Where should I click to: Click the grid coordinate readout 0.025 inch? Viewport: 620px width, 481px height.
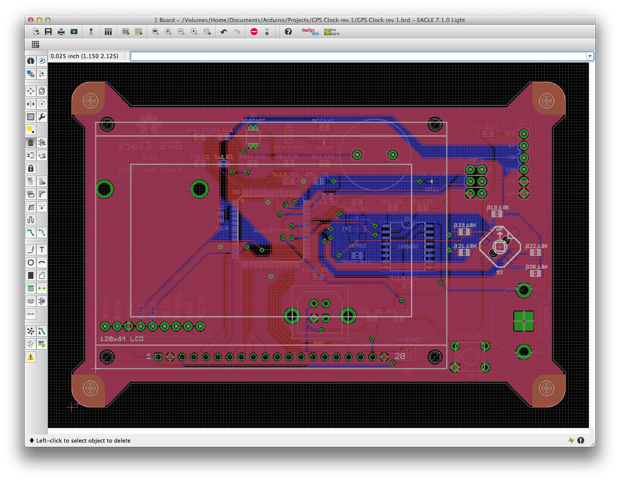click(x=84, y=56)
